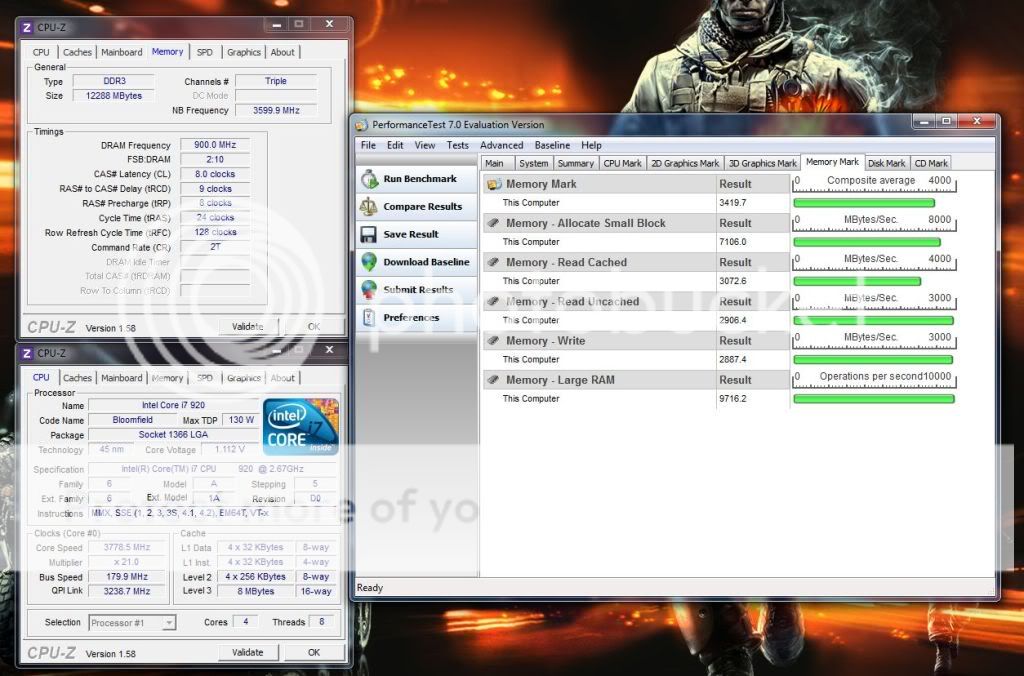This screenshot has width=1024, height=676.
Task: Click the Run Benchmark label
Action: (420, 179)
